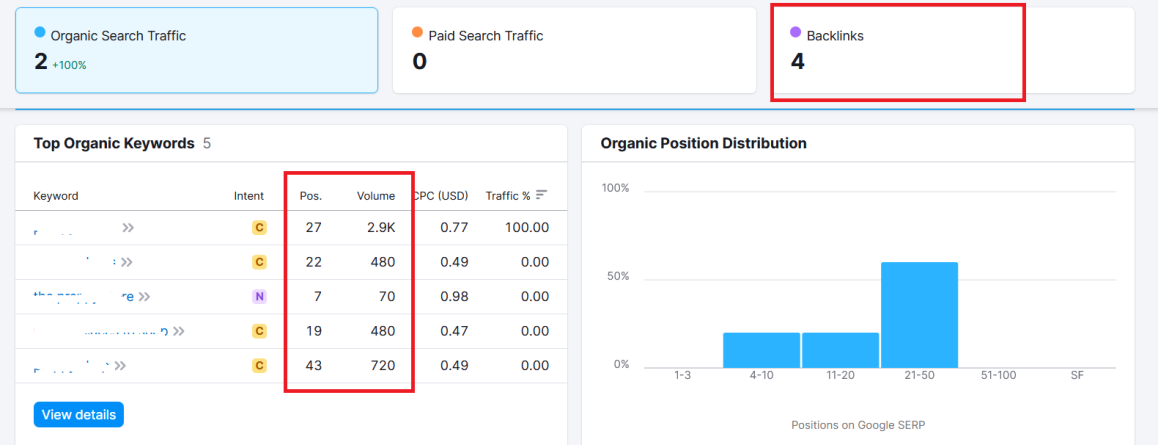Image resolution: width=1158 pixels, height=445 pixels.
Task: Expand double-chevron in row with position 7
Action: [x=145, y=297]
